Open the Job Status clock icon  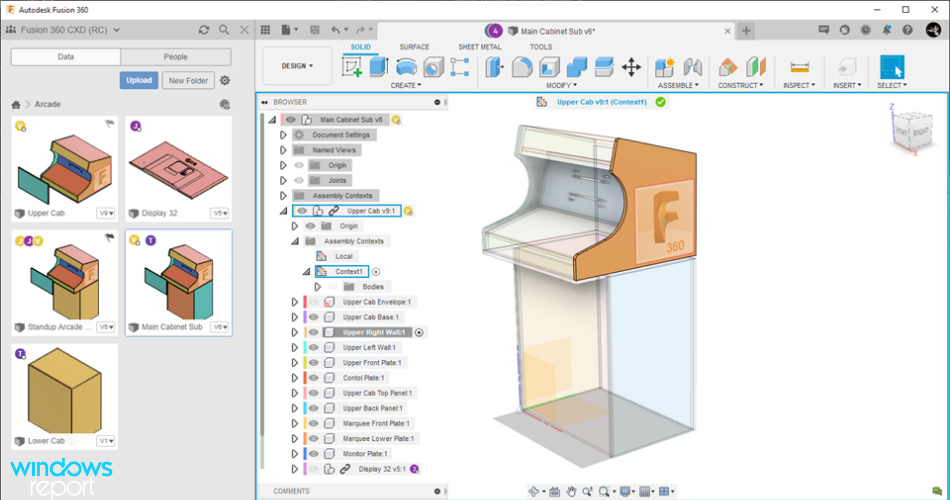866,30
